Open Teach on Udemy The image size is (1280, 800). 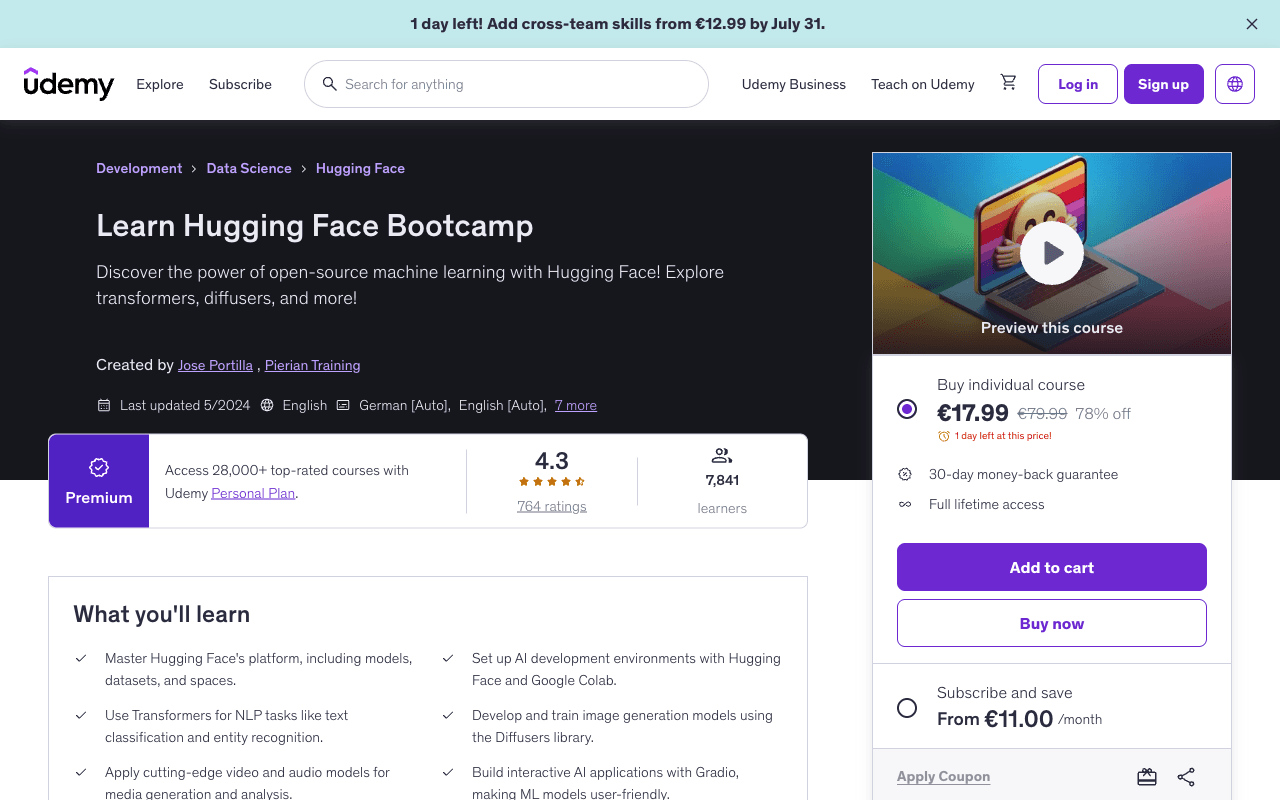[923, 84]
